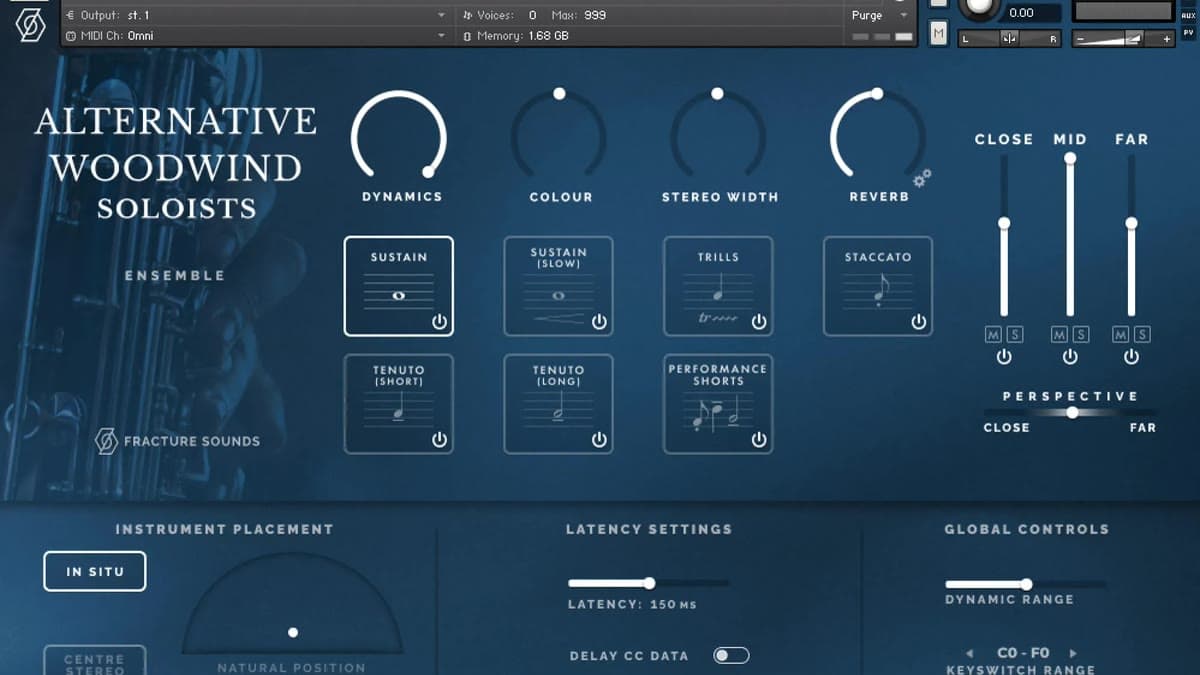
Task: Mute the Mid mic channel
Action: tap(1060, 334)
